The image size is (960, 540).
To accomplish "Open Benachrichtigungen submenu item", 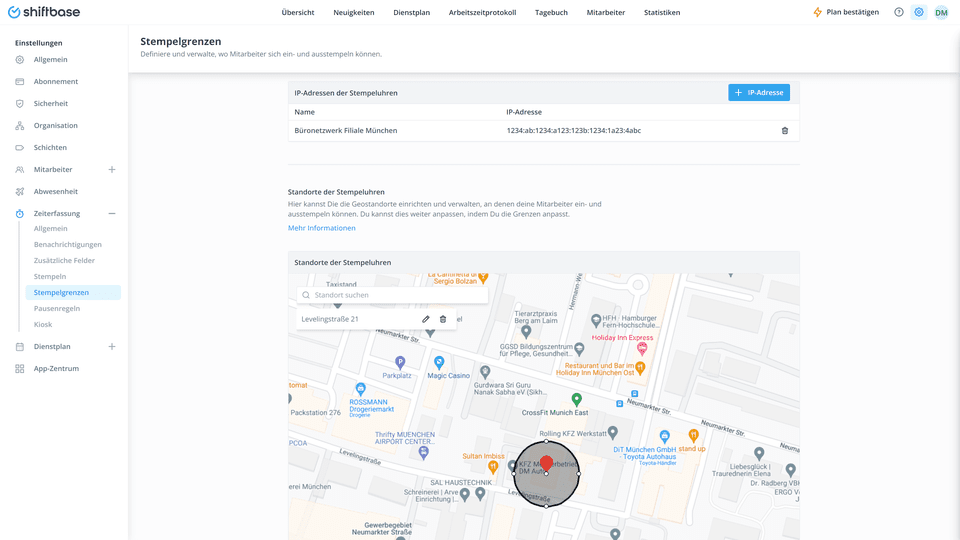I will [x=67, y=244].
